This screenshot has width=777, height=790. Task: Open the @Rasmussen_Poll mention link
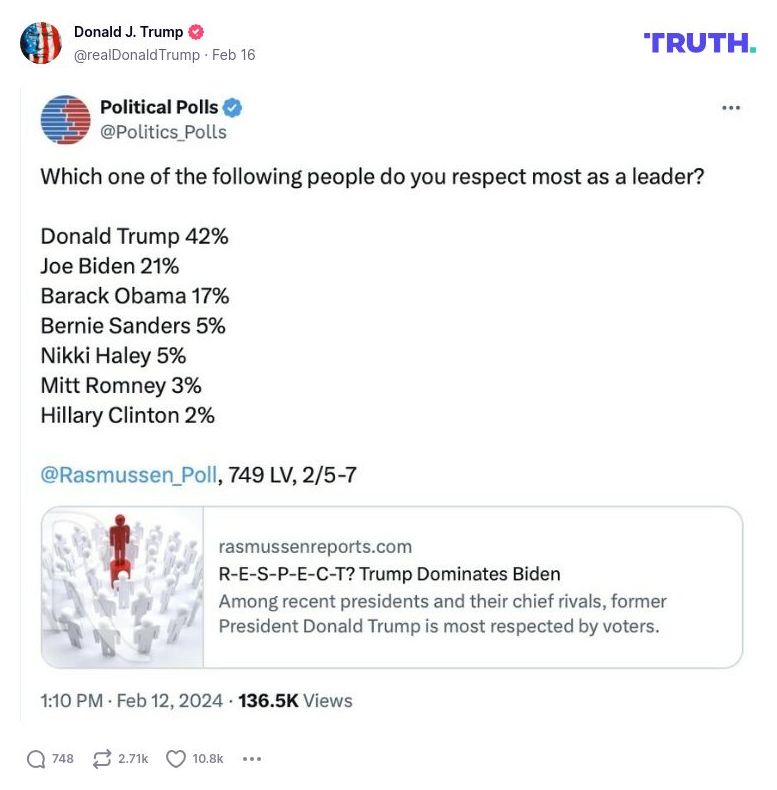[128, 475]
